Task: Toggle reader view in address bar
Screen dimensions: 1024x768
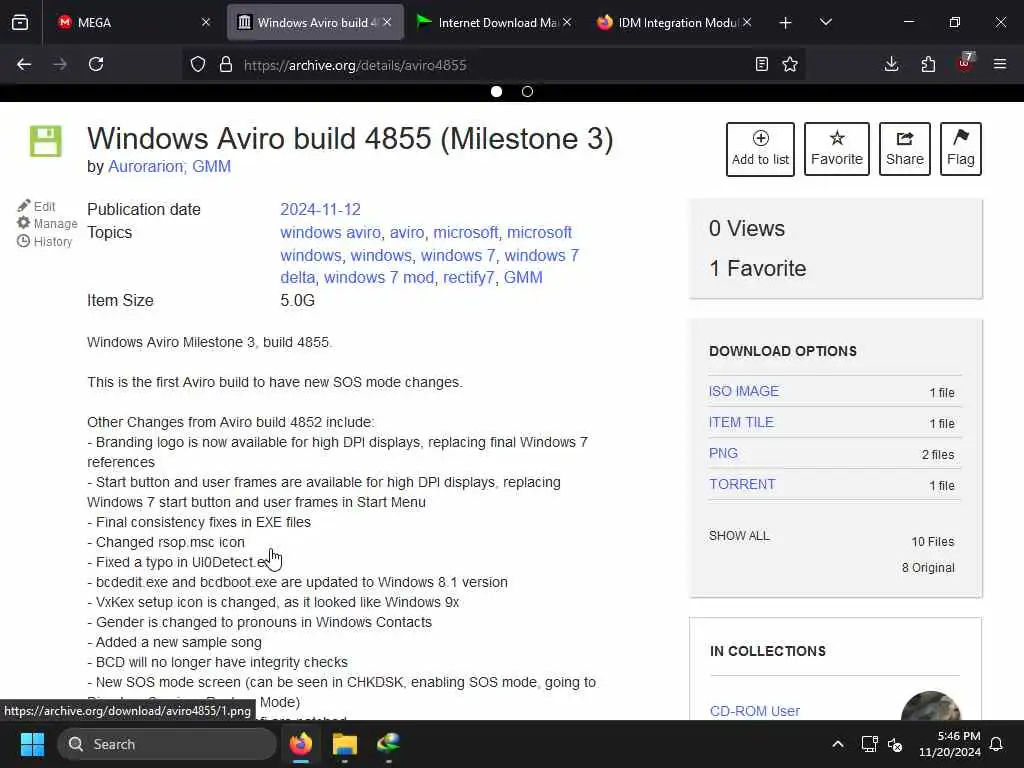Action: pyautogui.click(x=761, y=64)
